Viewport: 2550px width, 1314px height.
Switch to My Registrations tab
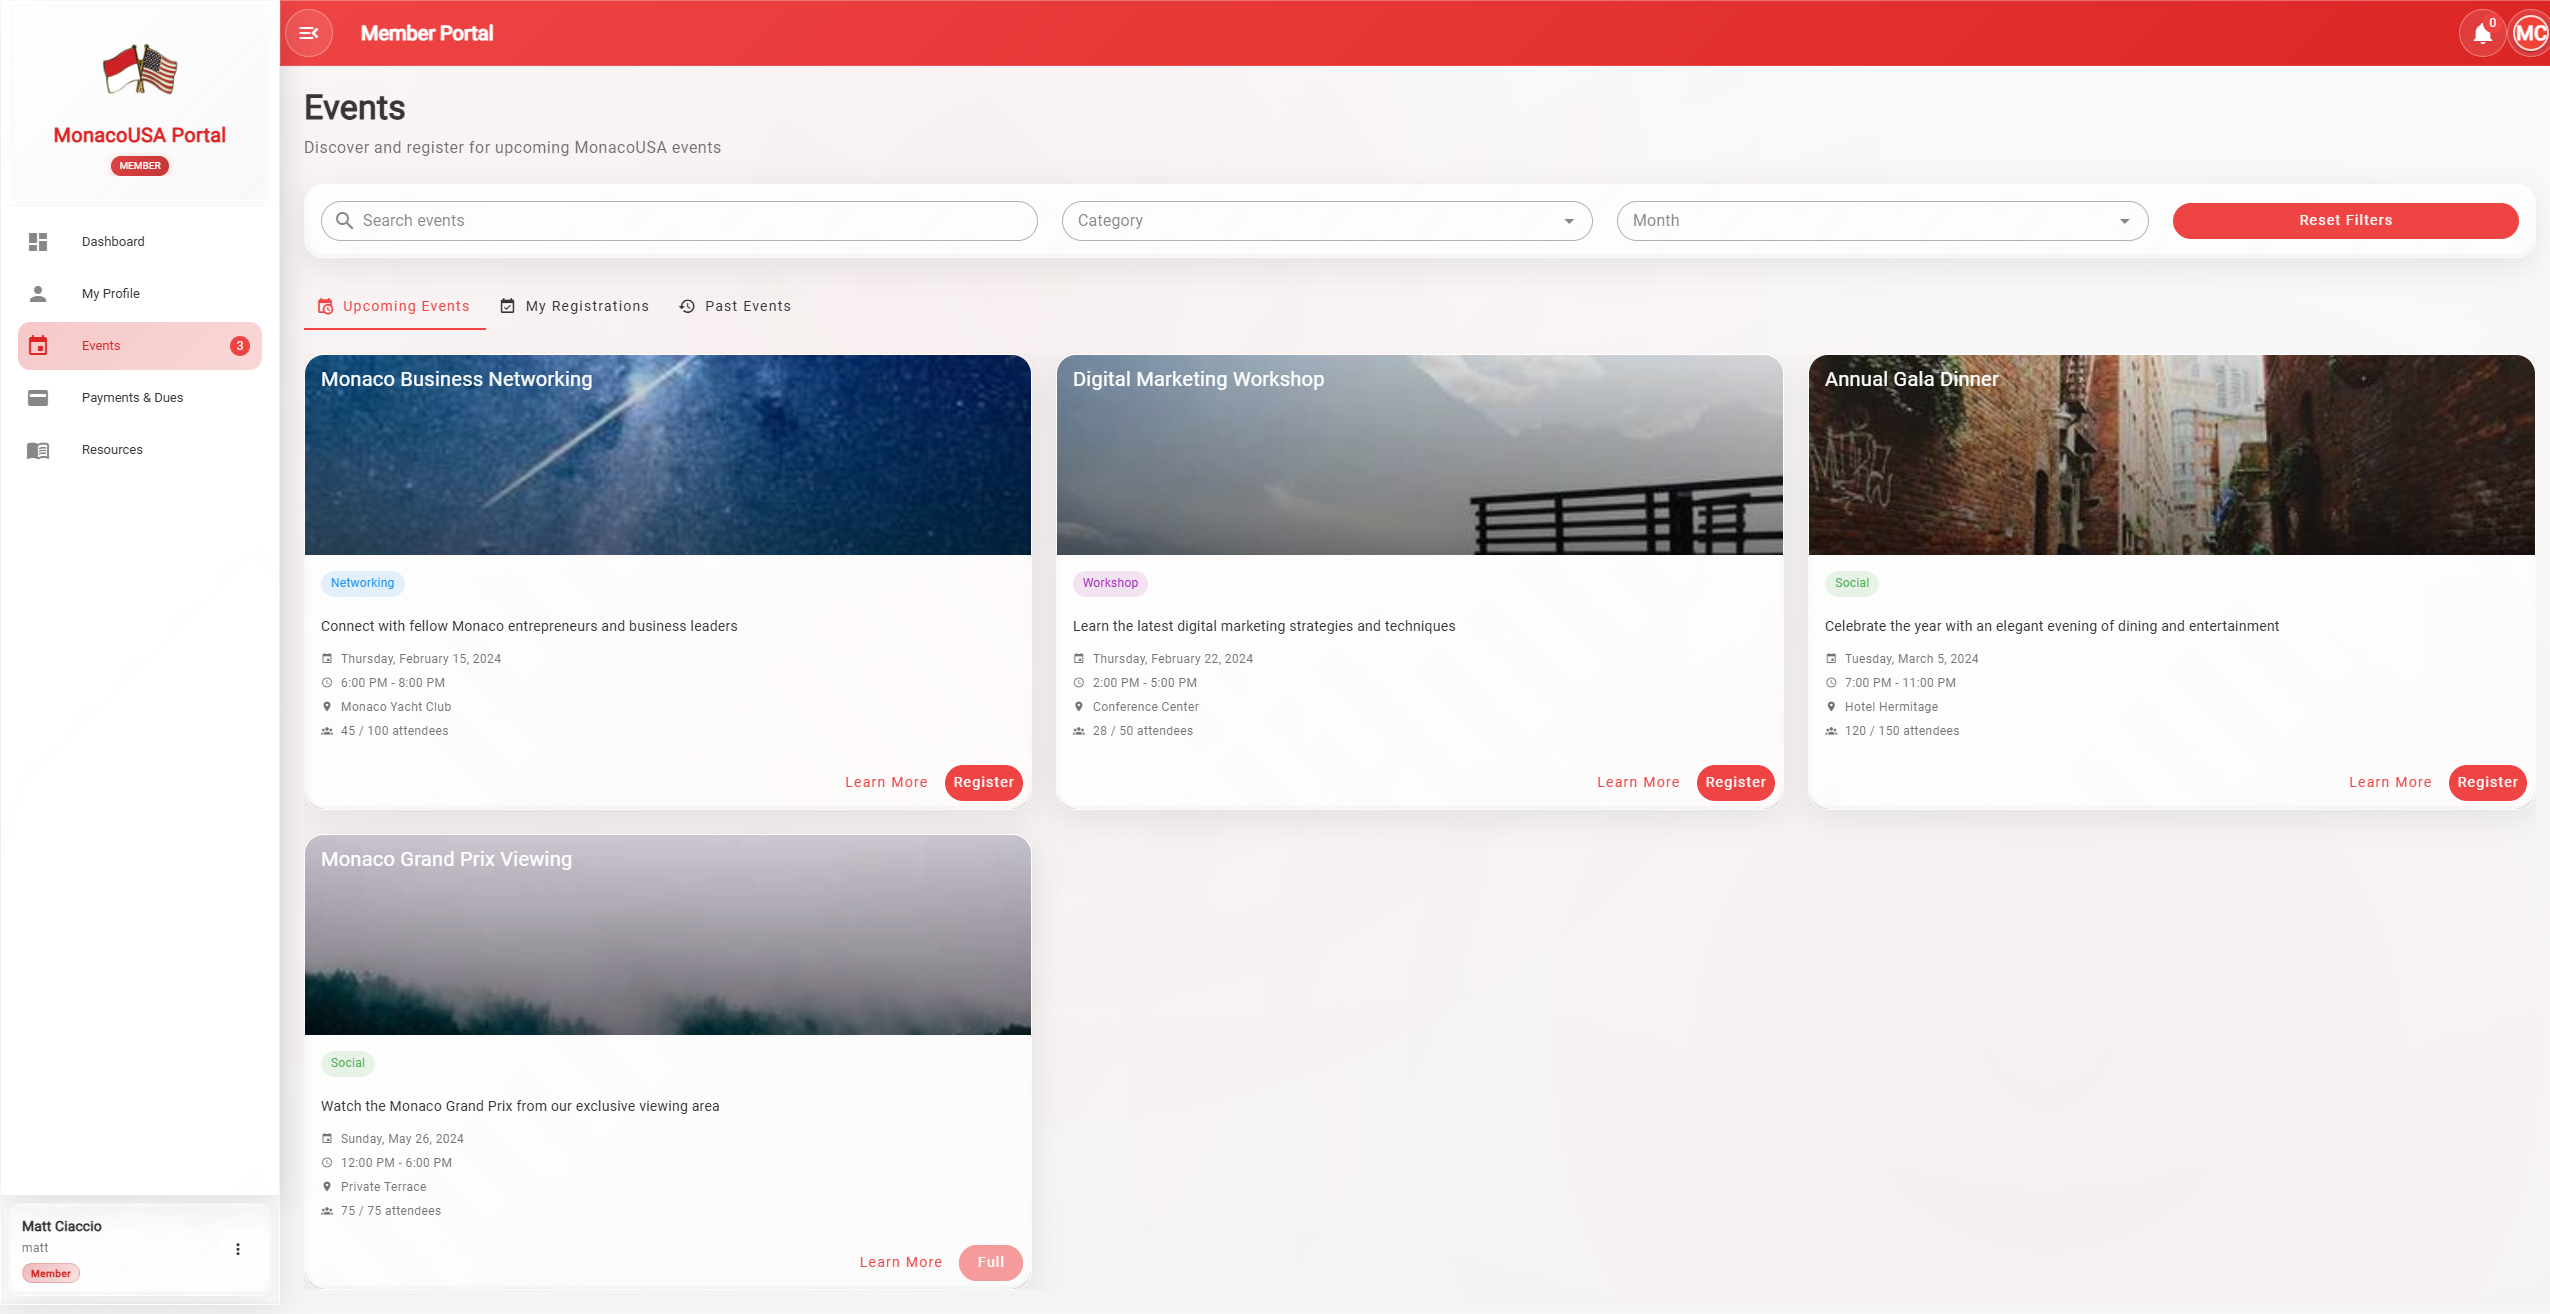coord(575,306)
